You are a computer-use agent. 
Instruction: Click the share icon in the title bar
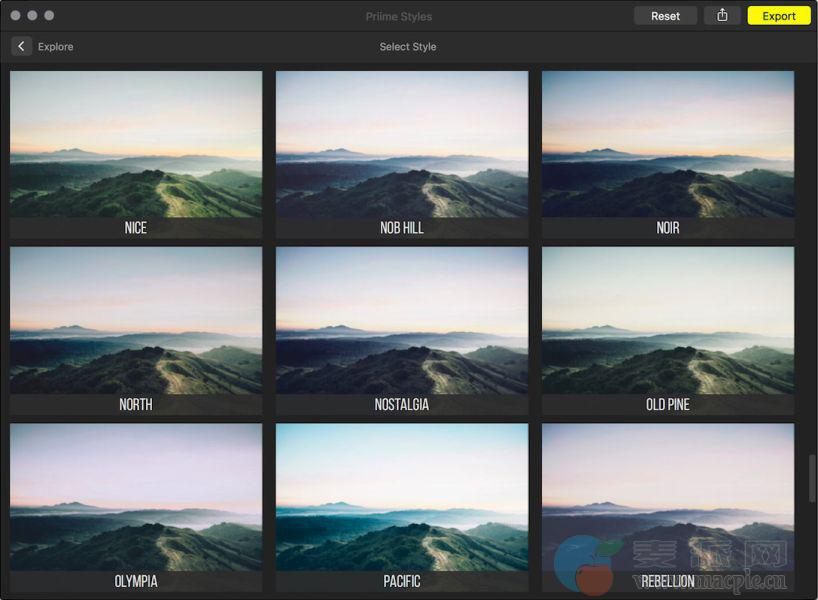[722, 16]
